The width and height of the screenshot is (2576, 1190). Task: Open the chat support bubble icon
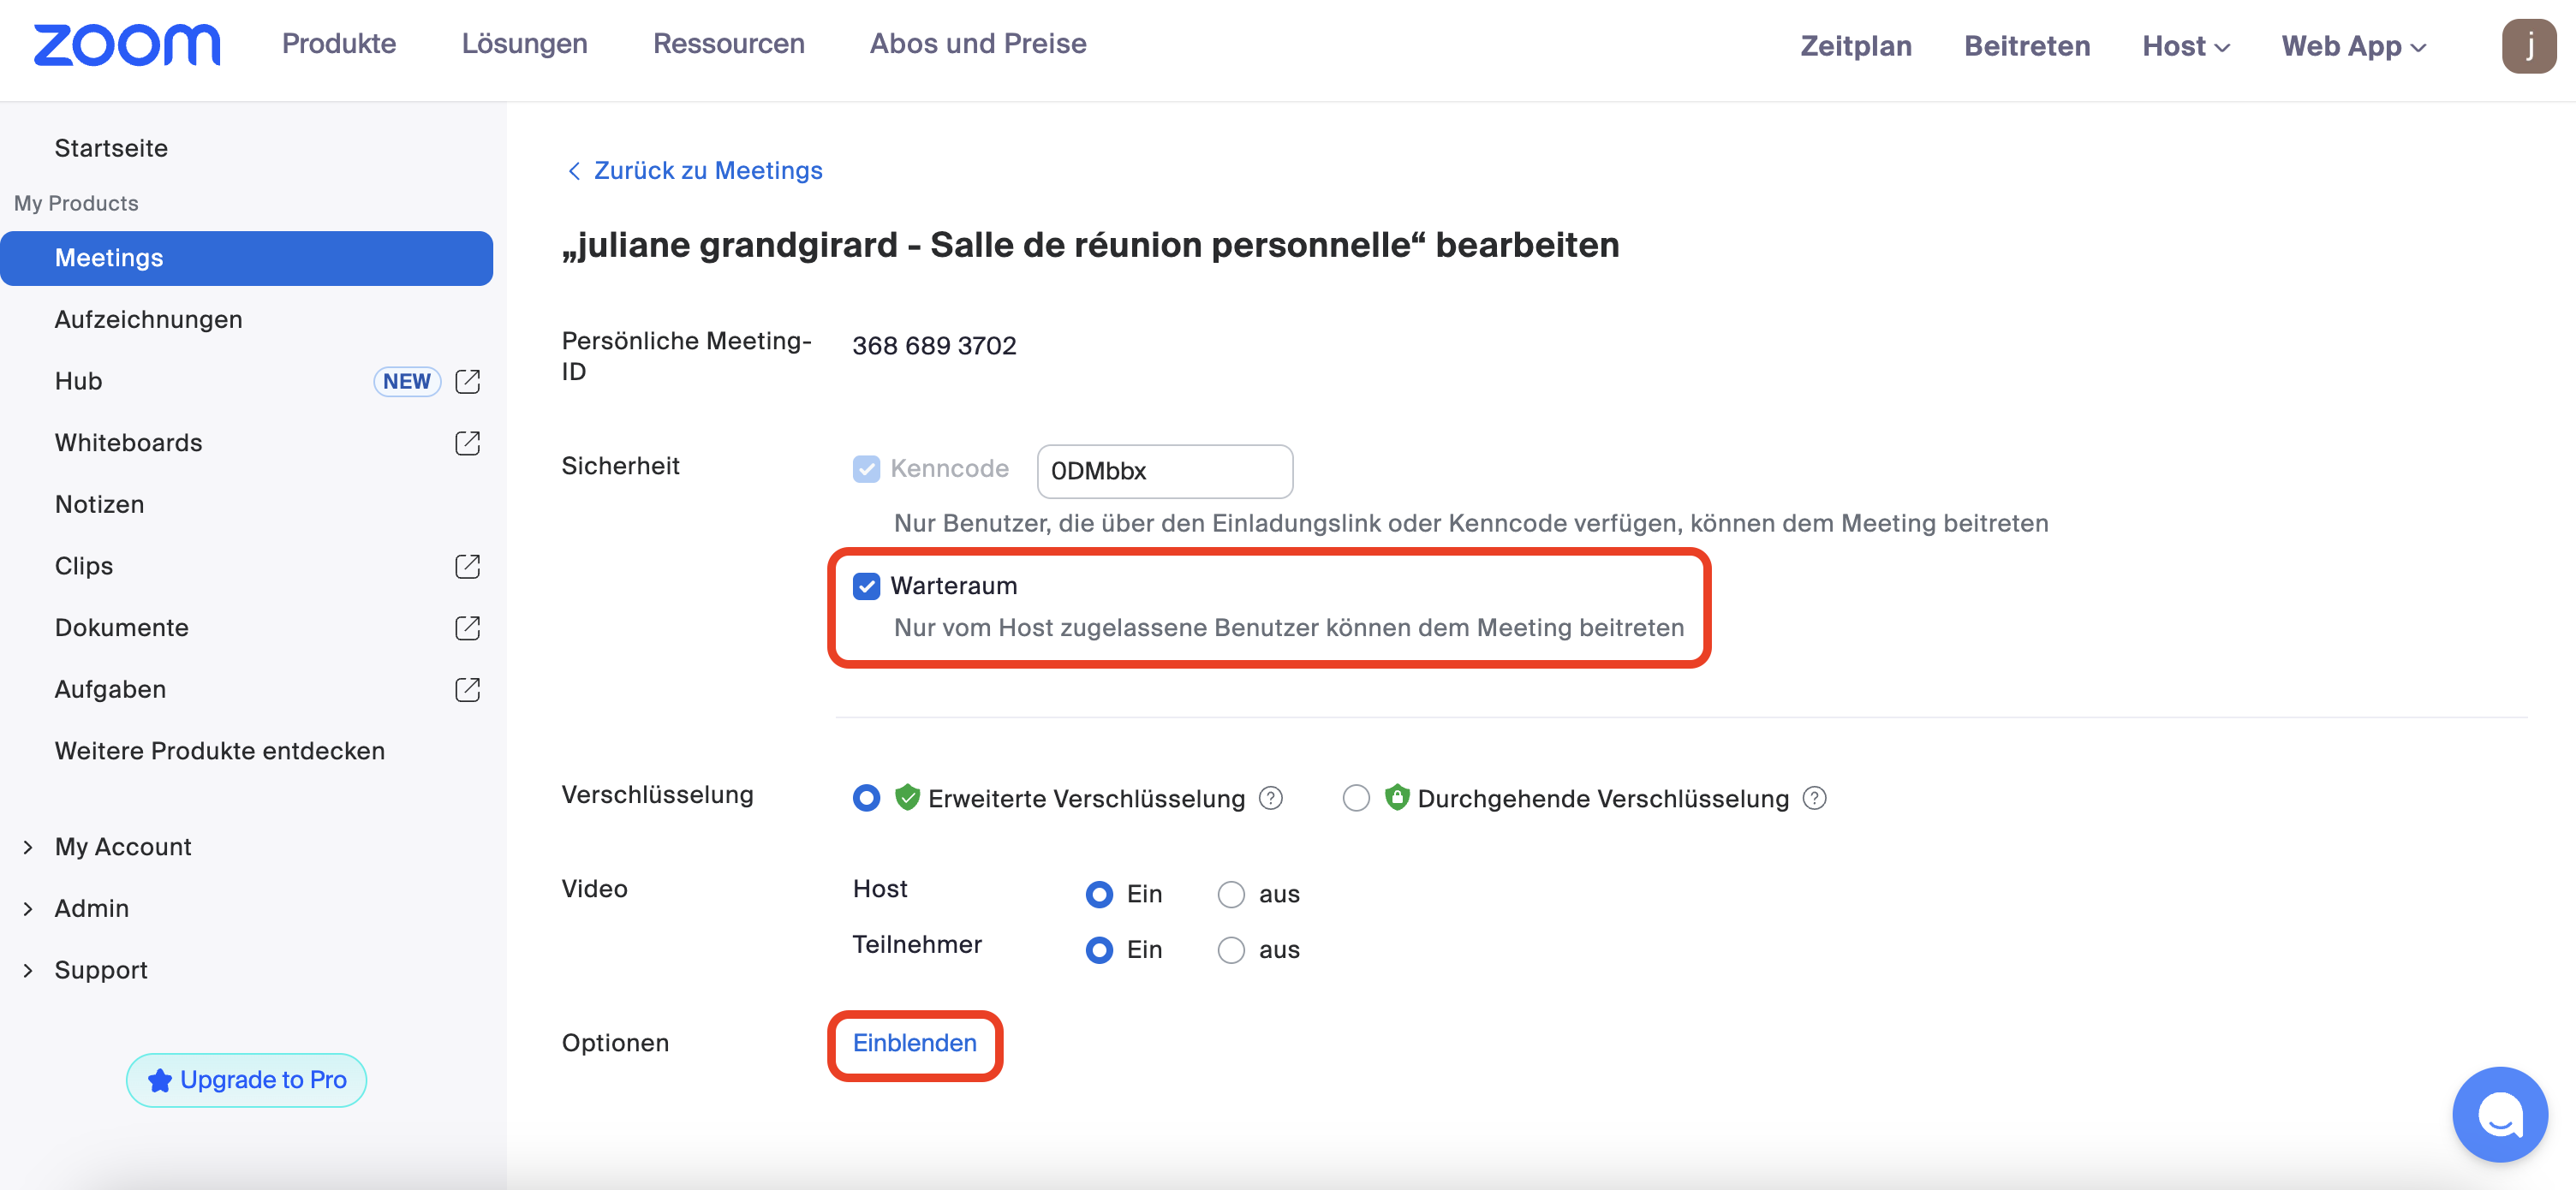pos(2499,1113)
